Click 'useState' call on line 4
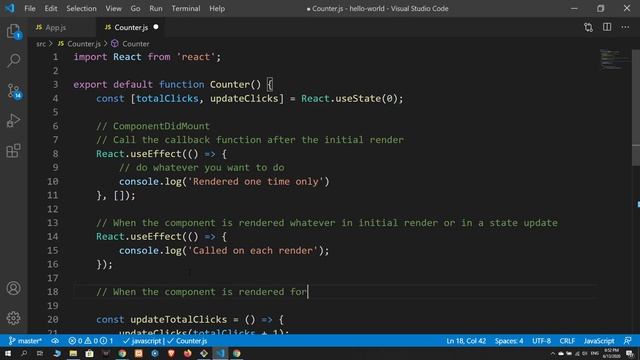This screenshot has width=640, height=360. click(358, 98)
